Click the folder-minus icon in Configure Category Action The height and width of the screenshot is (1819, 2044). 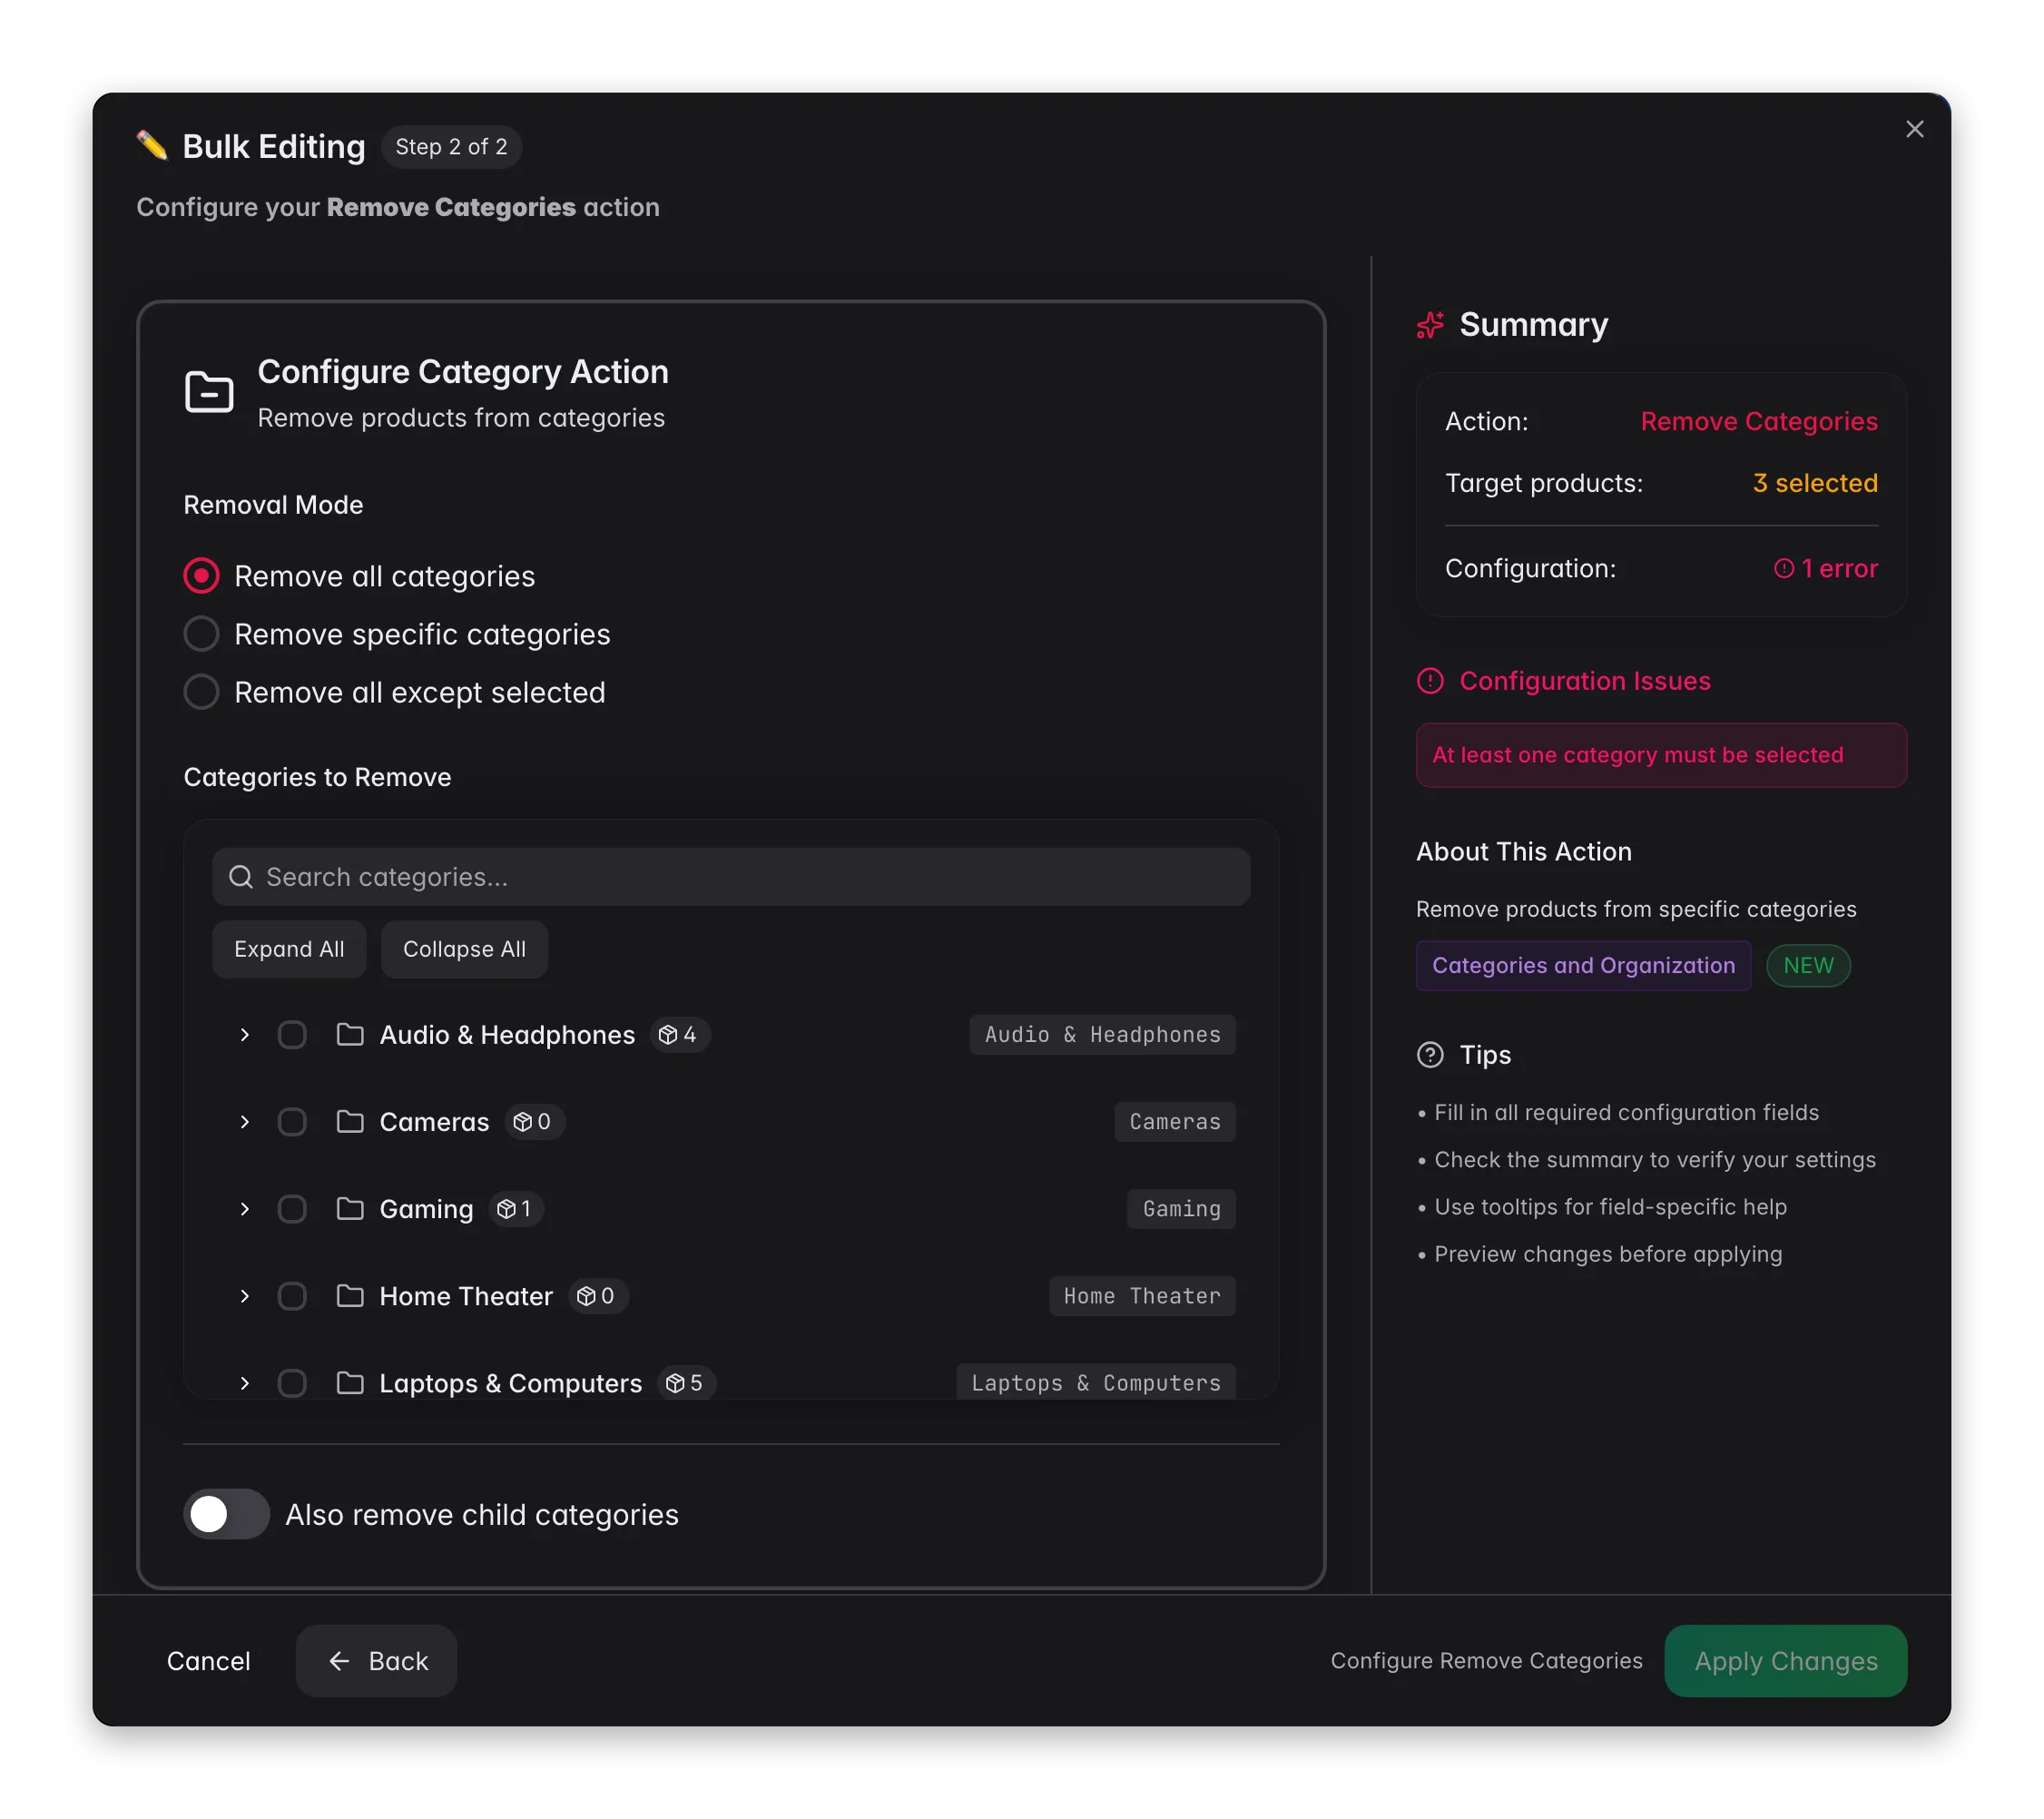[209, 391]
